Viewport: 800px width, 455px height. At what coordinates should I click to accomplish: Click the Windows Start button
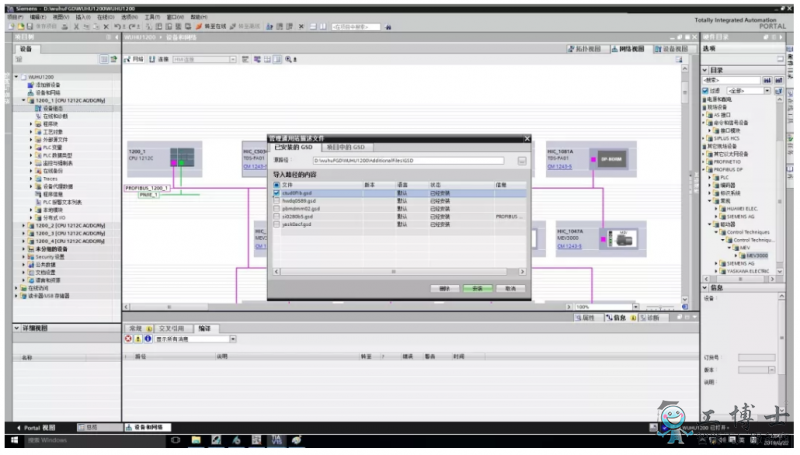(x=14, y=440)
